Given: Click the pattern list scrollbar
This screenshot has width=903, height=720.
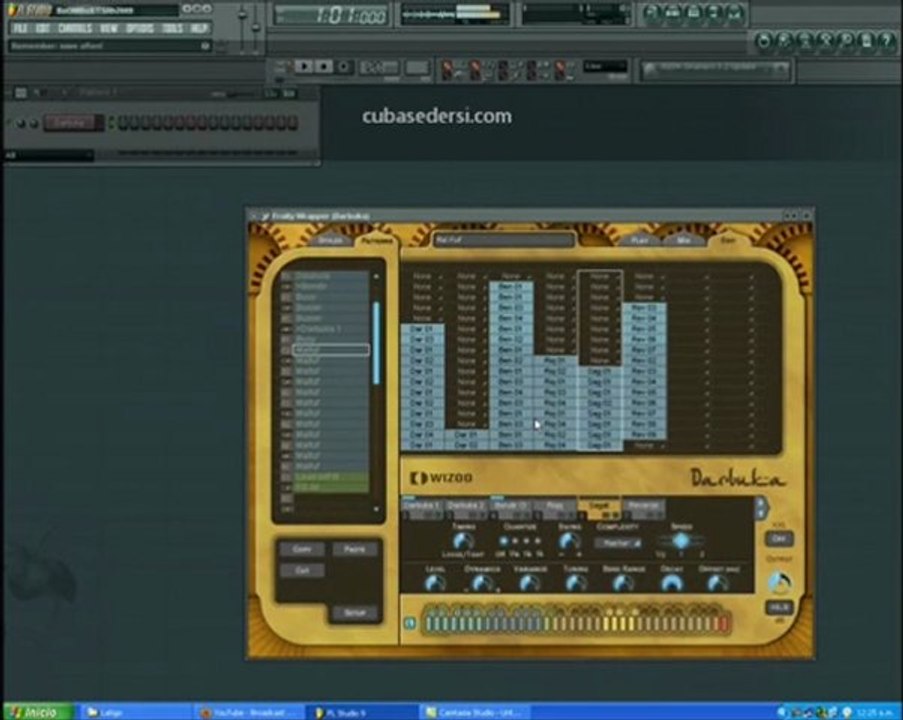Looking at the screenshot, I should [x=377, y=343].
